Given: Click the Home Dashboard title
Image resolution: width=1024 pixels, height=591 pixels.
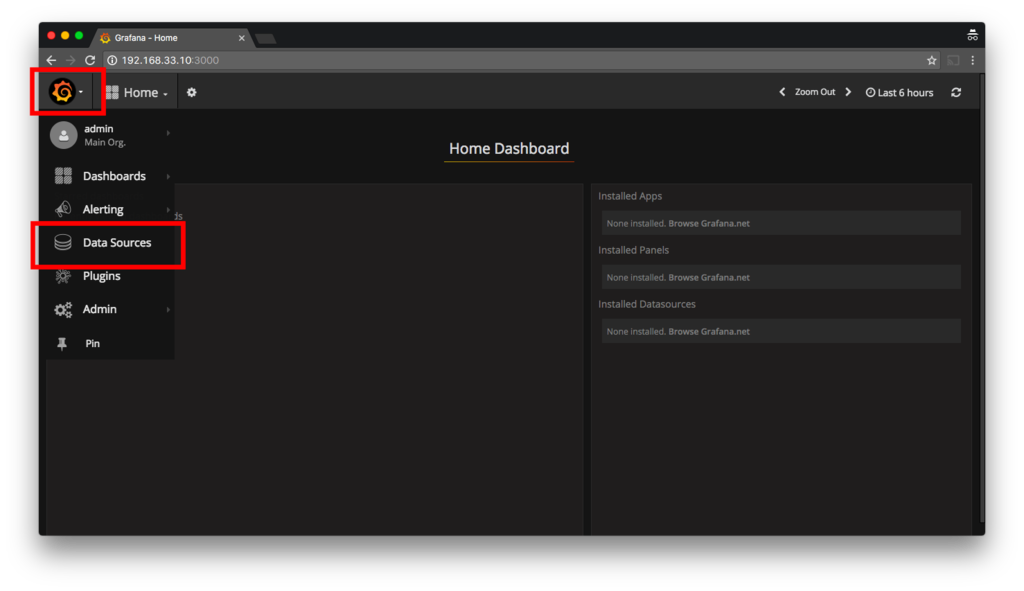Looking at the screenshot, I should [x=509, y=148].
